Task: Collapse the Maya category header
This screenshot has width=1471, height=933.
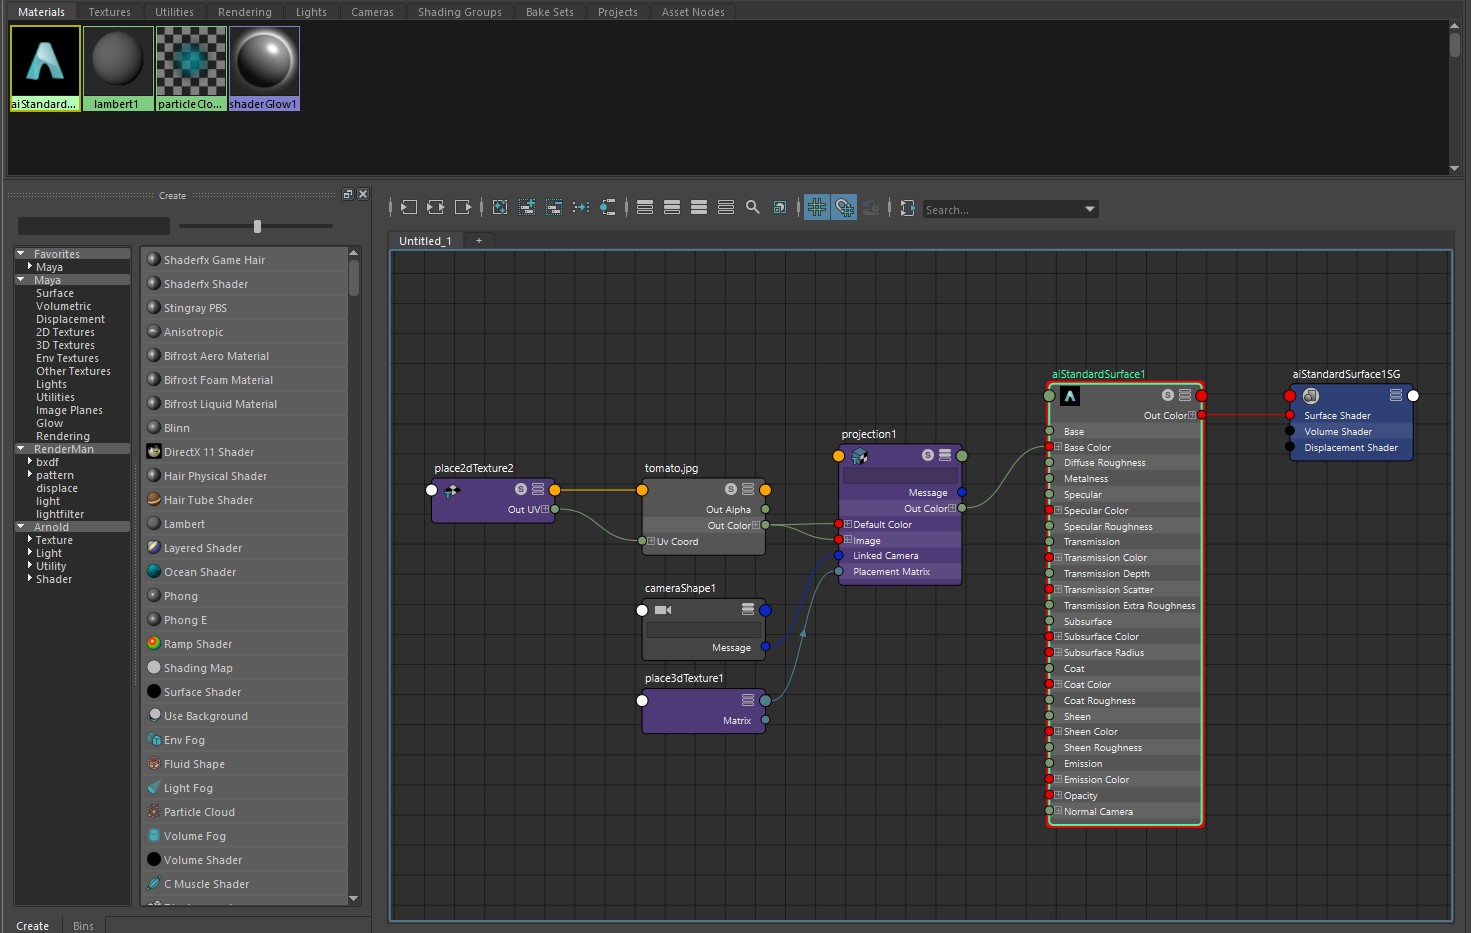Action: [21, 280]
